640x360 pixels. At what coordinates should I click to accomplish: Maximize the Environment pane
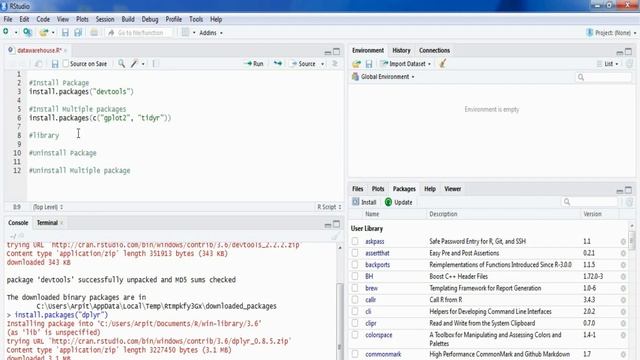point(628,51)
